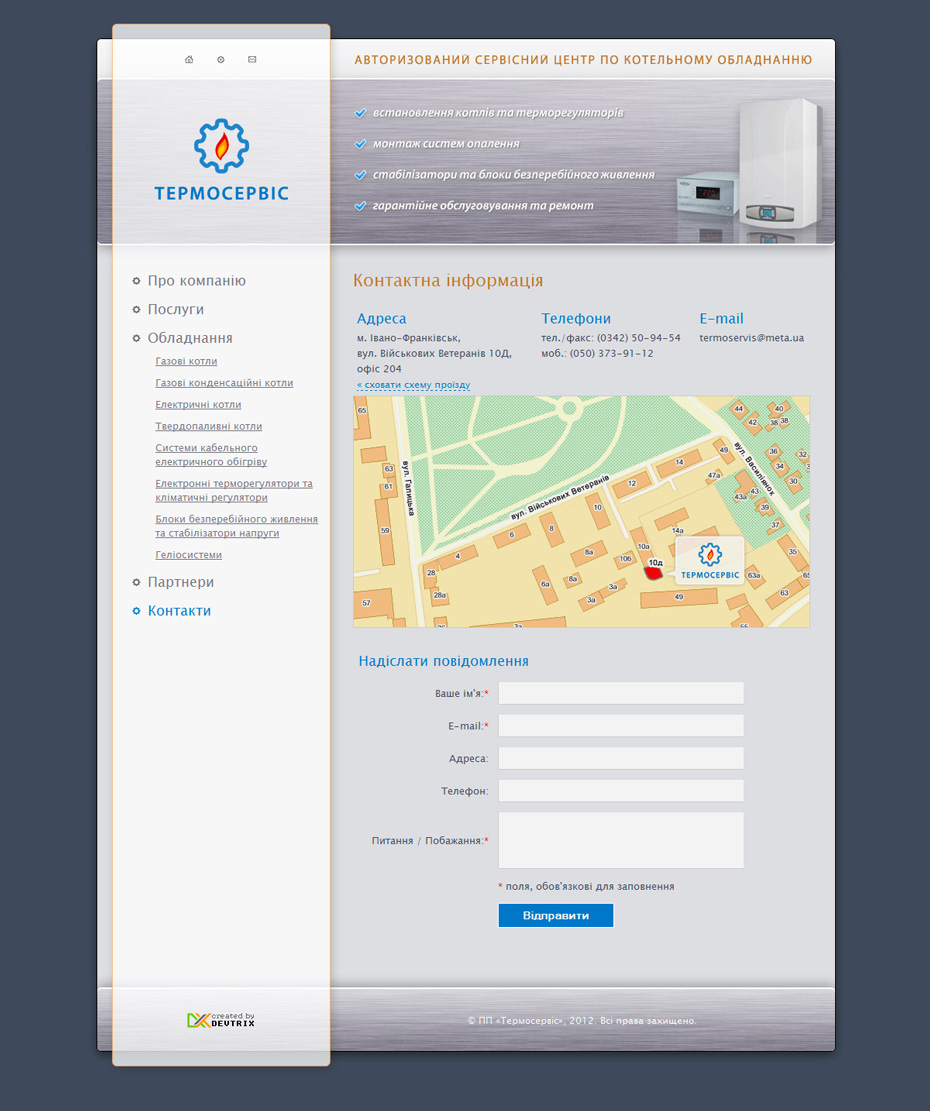Click the gear bullet beside Про компанію
This screenshot has height=1111, width=930.
pos(136,281)
